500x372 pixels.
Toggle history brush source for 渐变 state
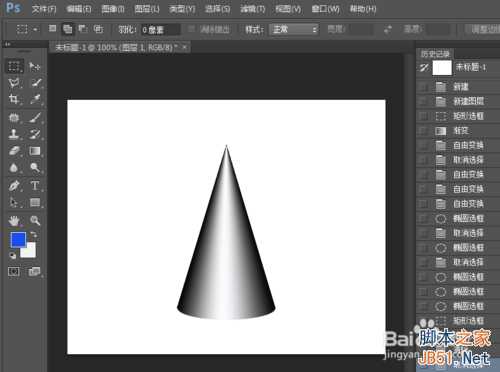pyautogui.click(x=424, y=131)
